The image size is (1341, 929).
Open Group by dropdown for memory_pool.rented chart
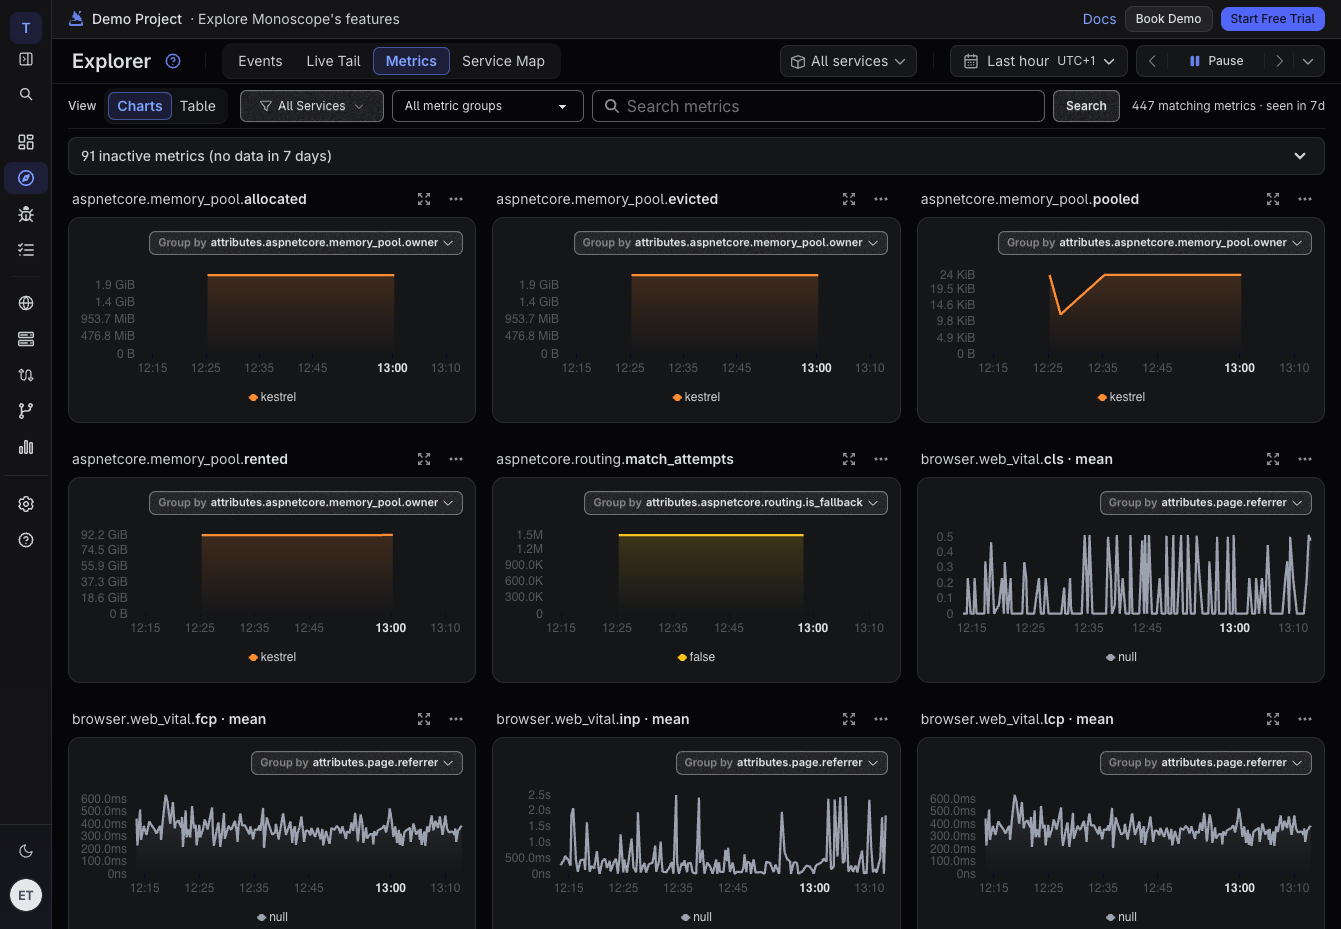click(306, 503)
